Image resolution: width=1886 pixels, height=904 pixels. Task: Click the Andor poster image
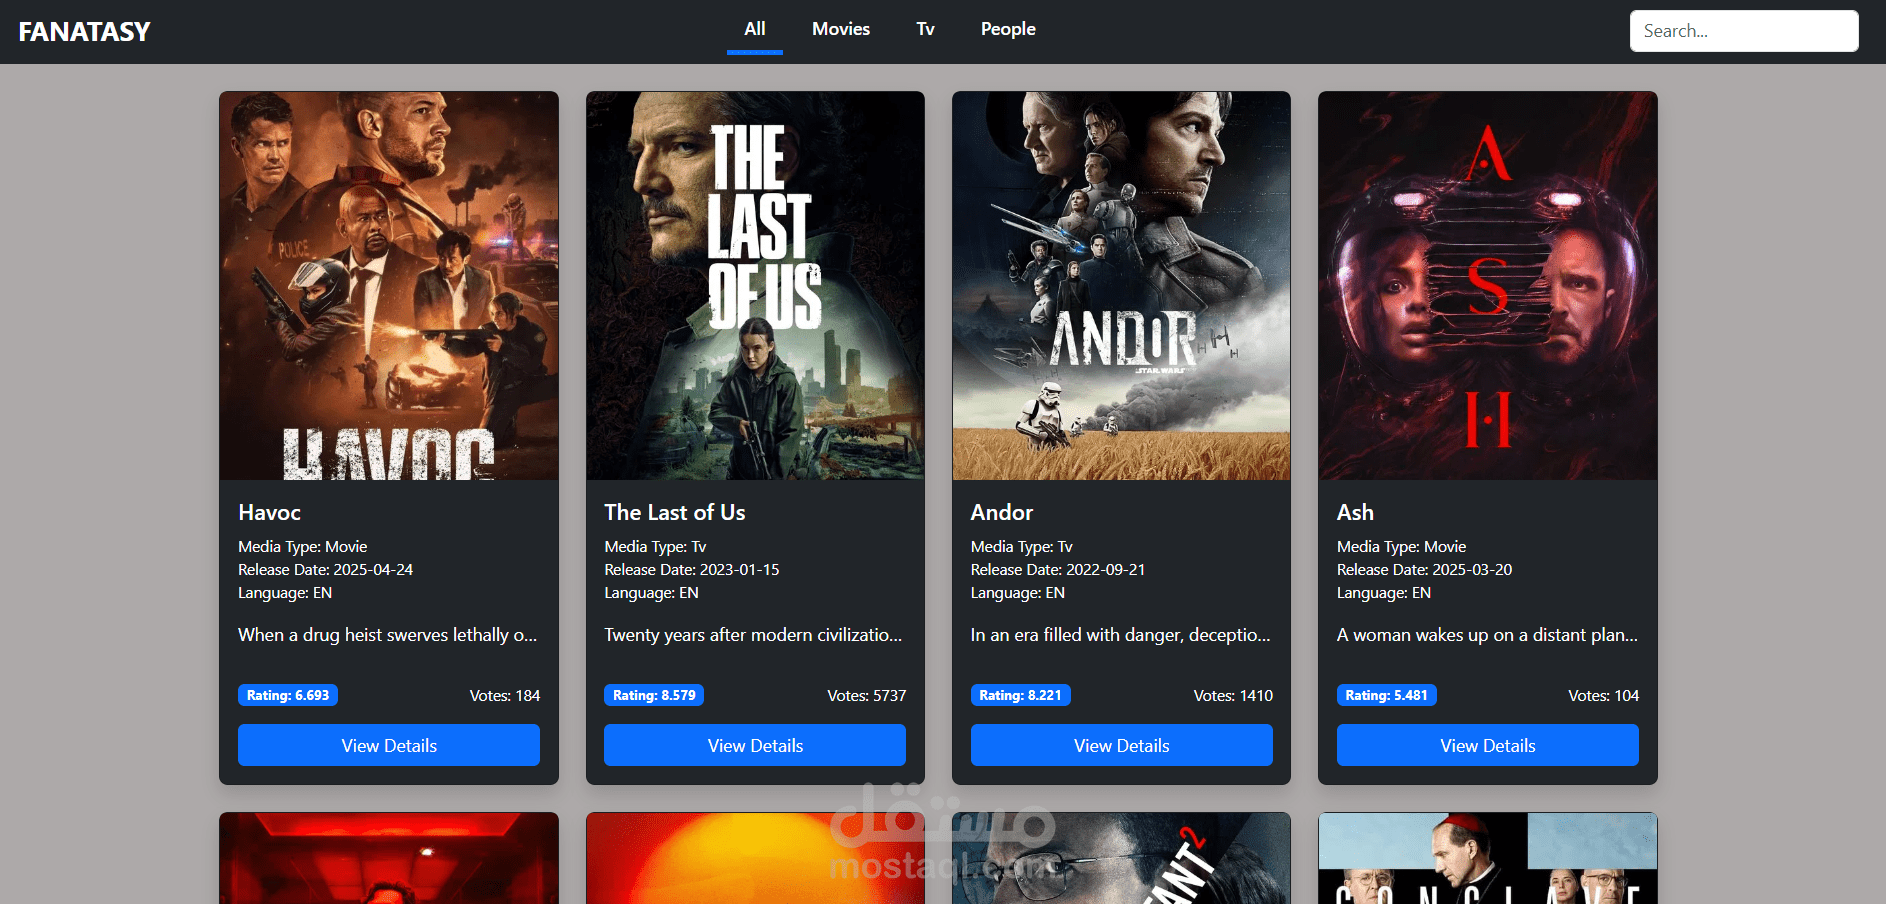(x=1121, y=286)
